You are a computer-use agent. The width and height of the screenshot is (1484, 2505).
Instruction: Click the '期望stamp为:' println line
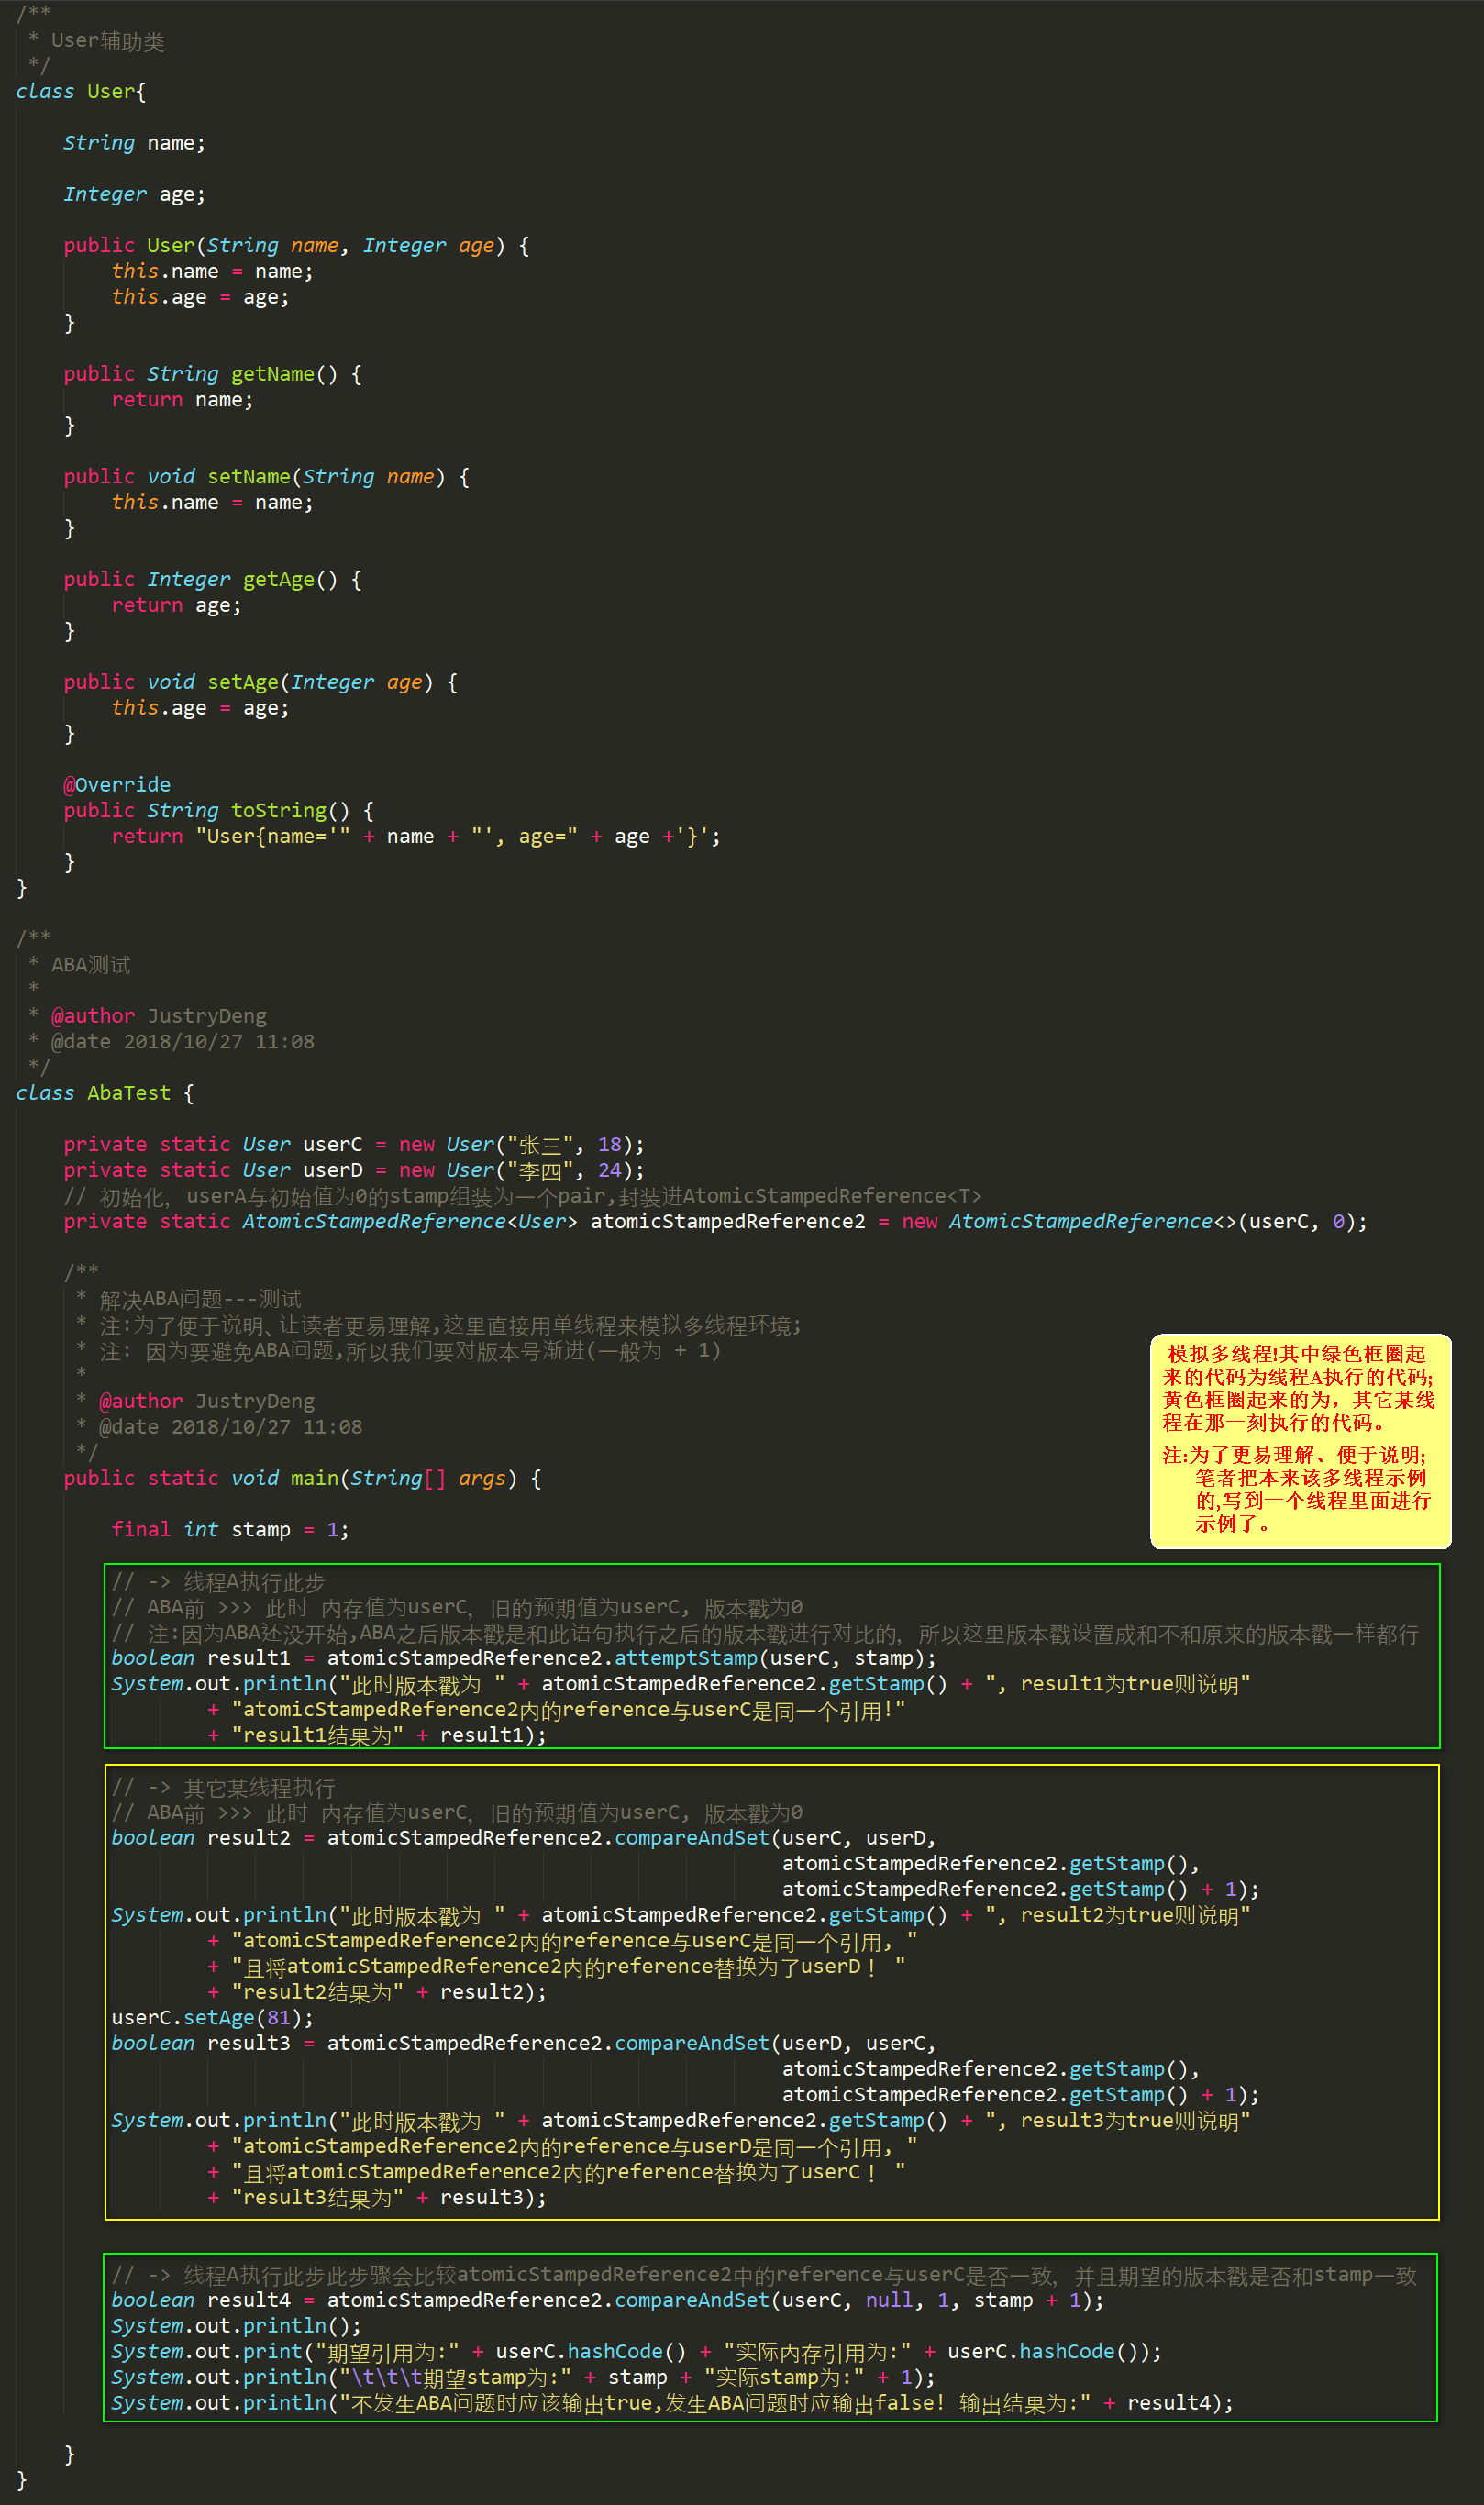[524, 2377]
